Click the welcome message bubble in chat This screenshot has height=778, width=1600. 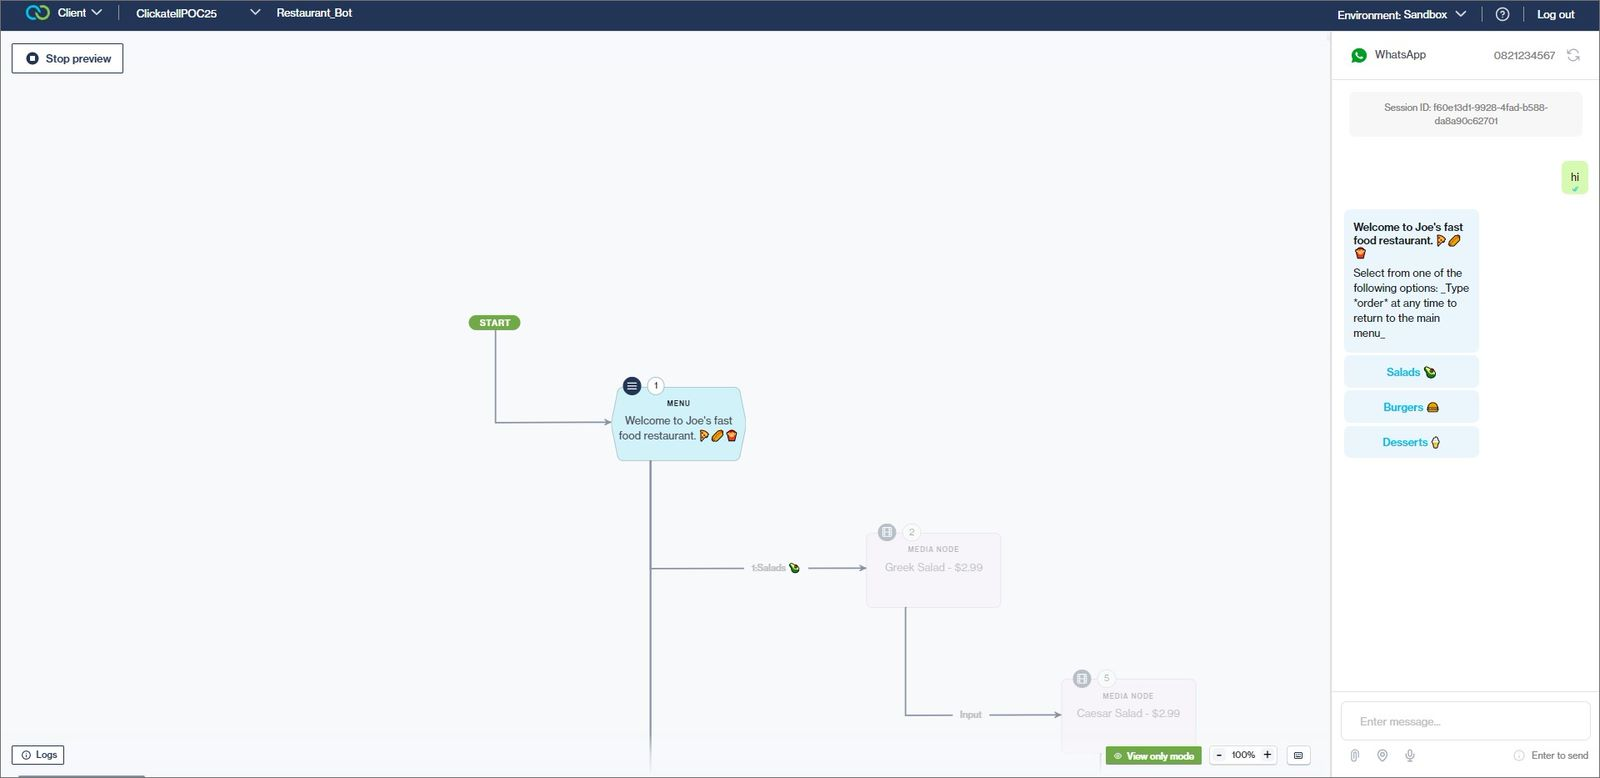1411,280
